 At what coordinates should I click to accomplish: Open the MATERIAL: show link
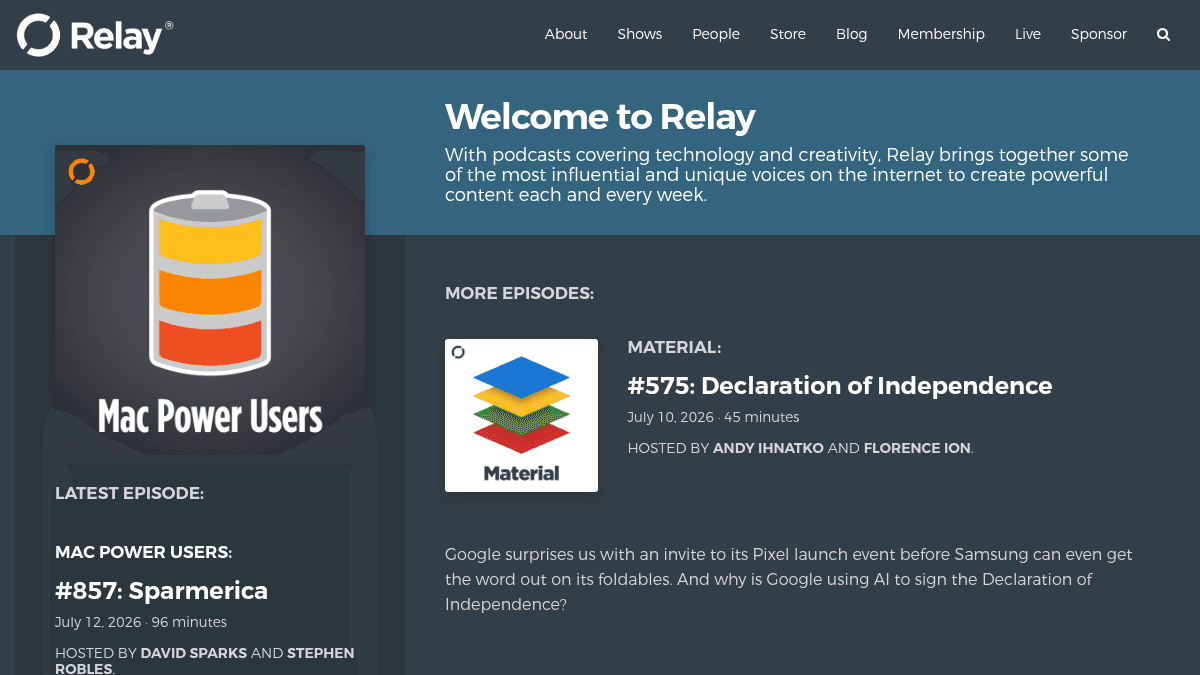click(x=675, y=347)
